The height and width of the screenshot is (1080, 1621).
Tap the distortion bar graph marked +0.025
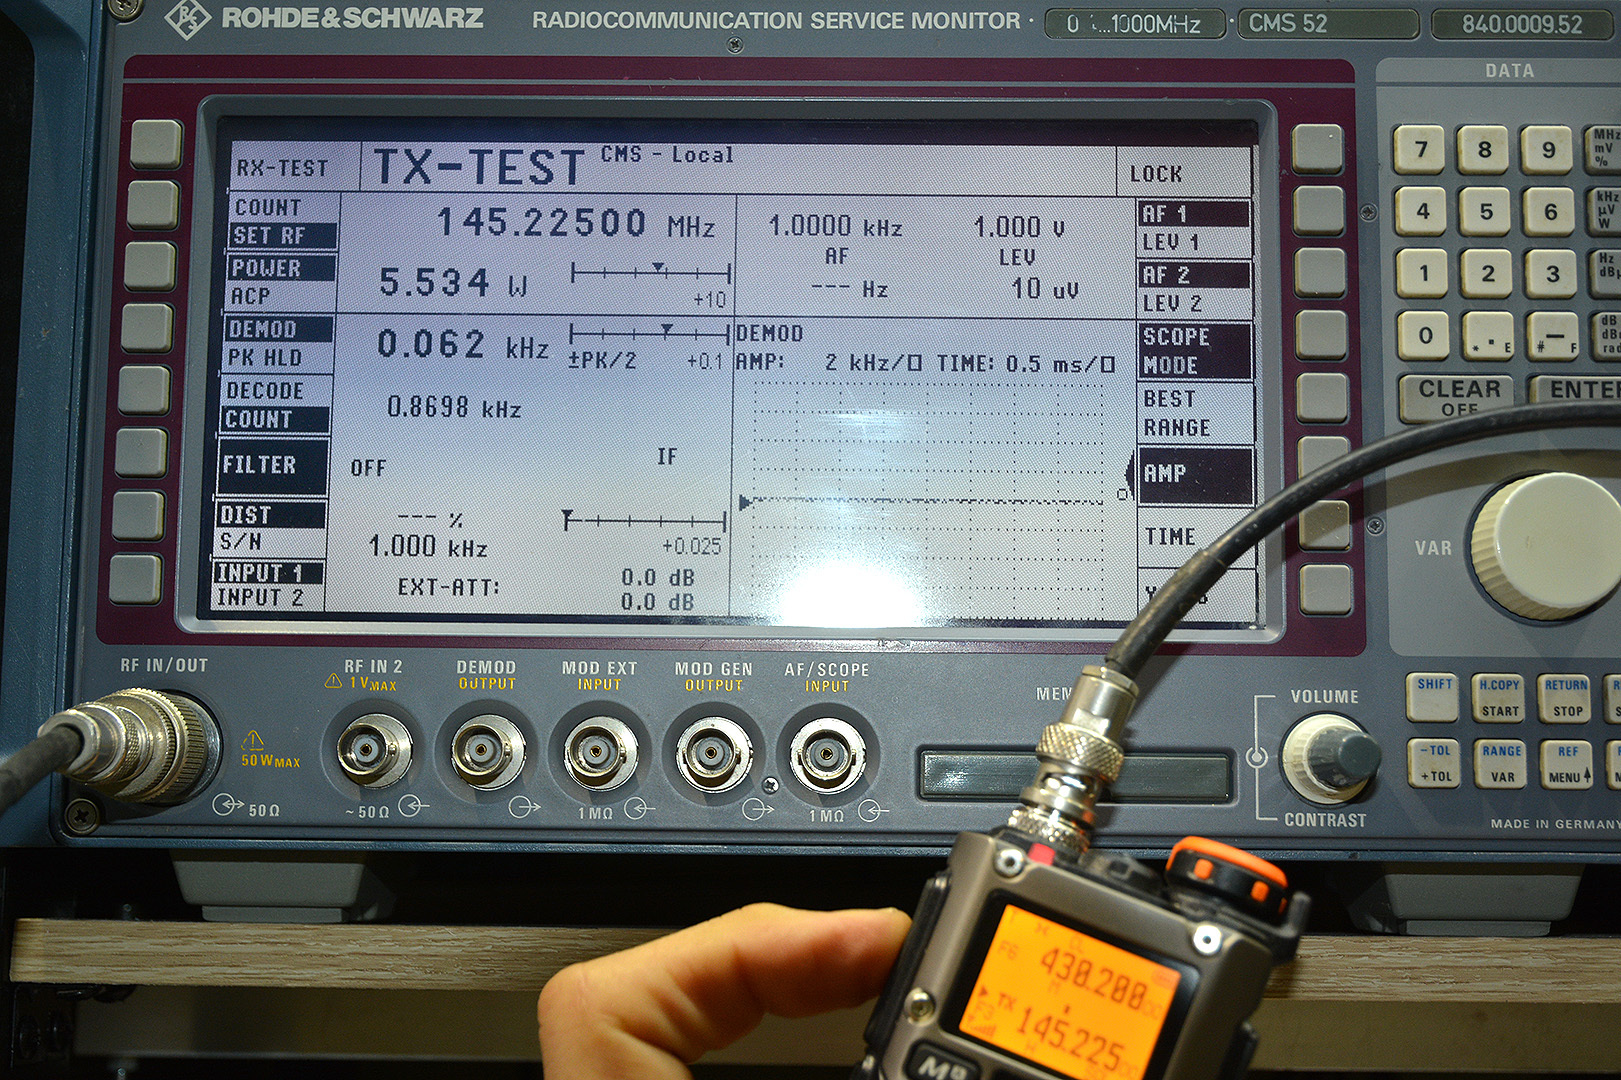[644, 520]
